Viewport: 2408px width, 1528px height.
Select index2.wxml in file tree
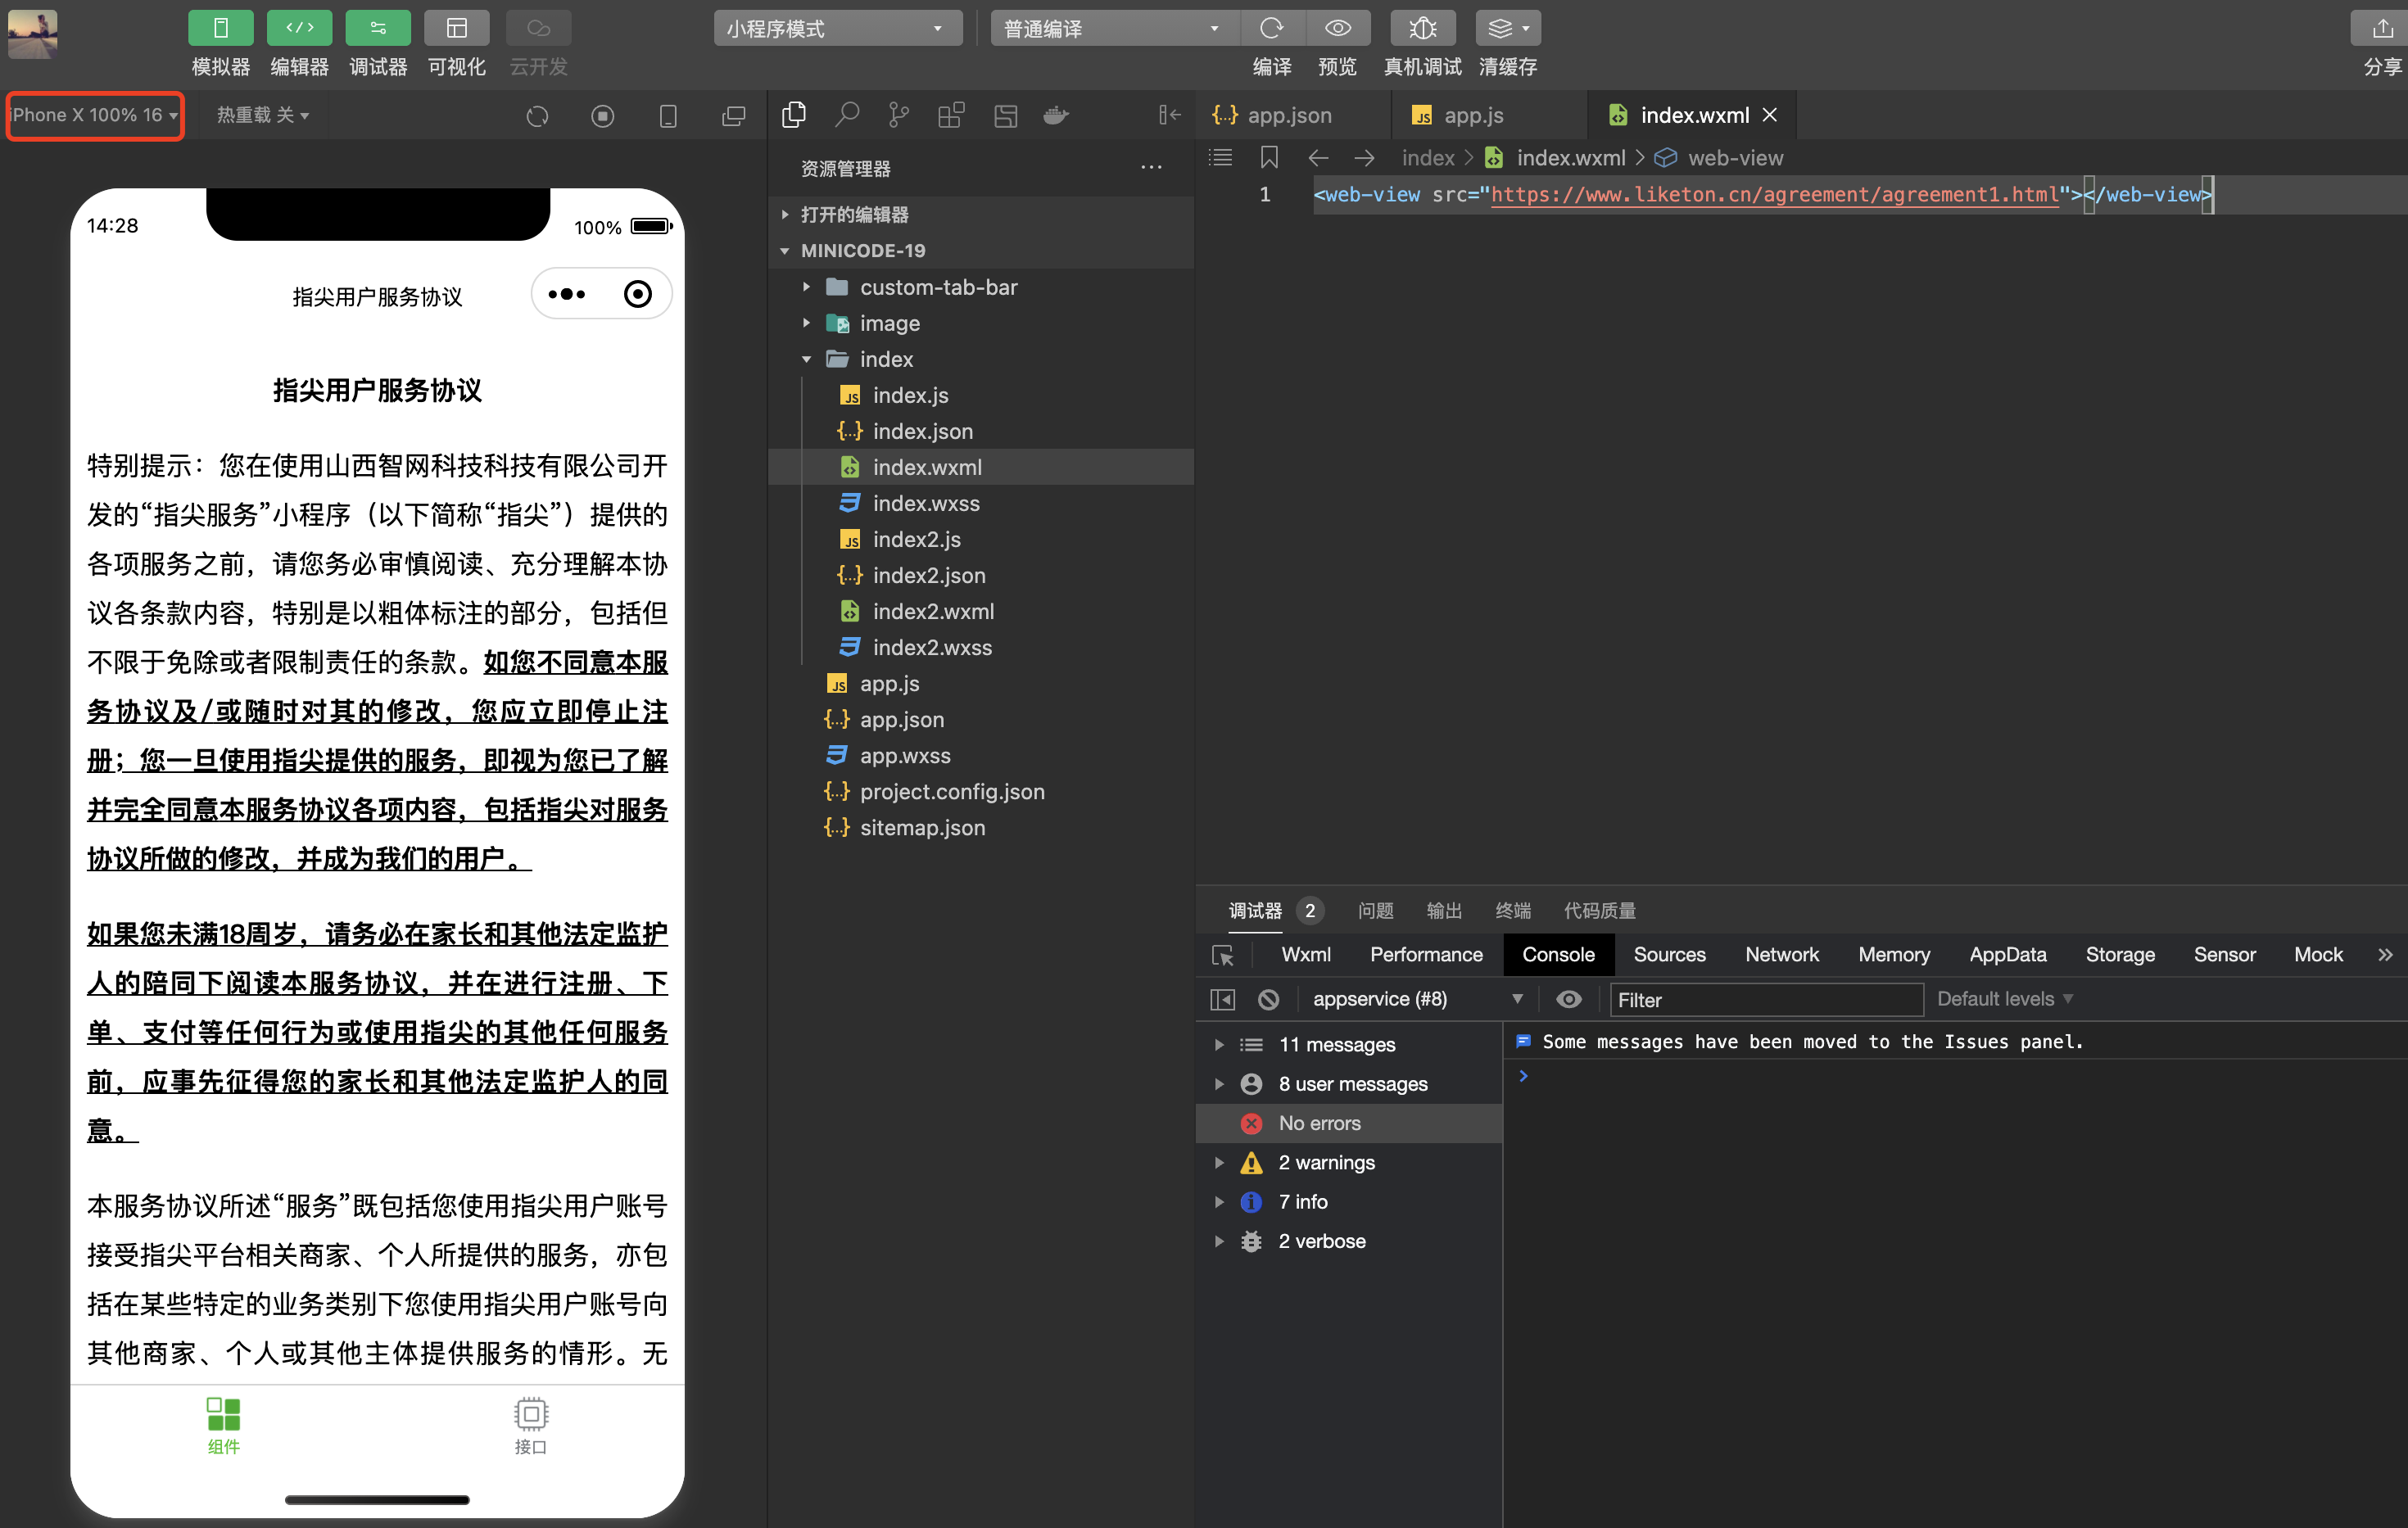tap(932, 611)
